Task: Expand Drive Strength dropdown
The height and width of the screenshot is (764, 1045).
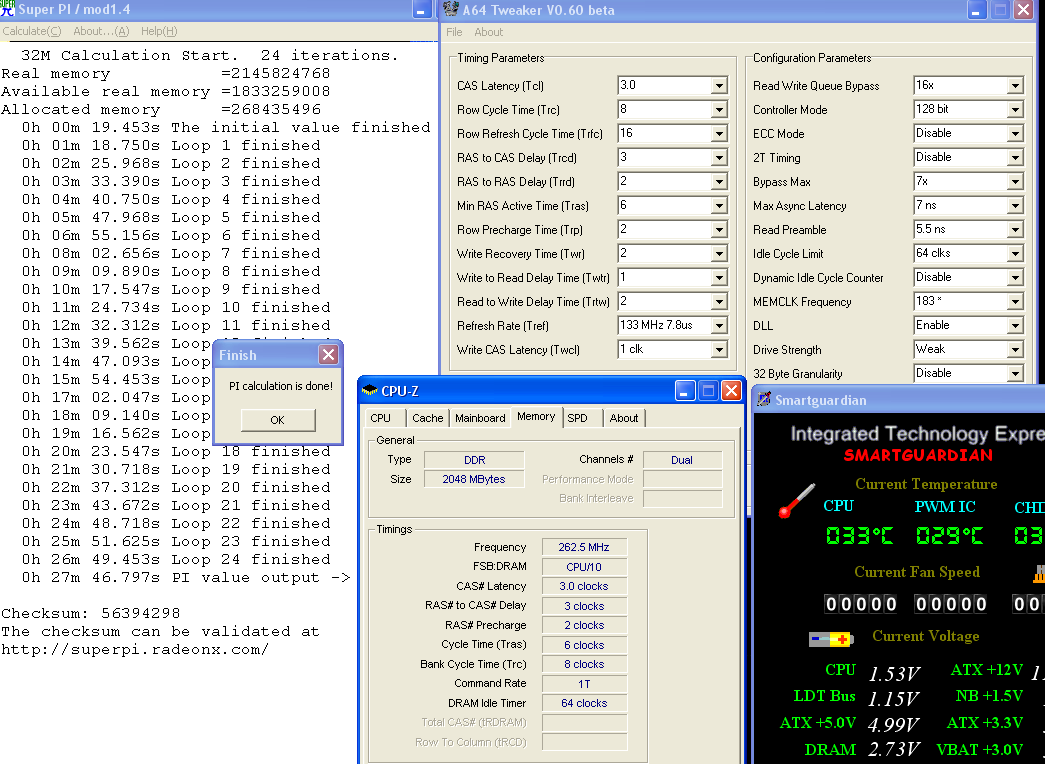Action: 1015,350
